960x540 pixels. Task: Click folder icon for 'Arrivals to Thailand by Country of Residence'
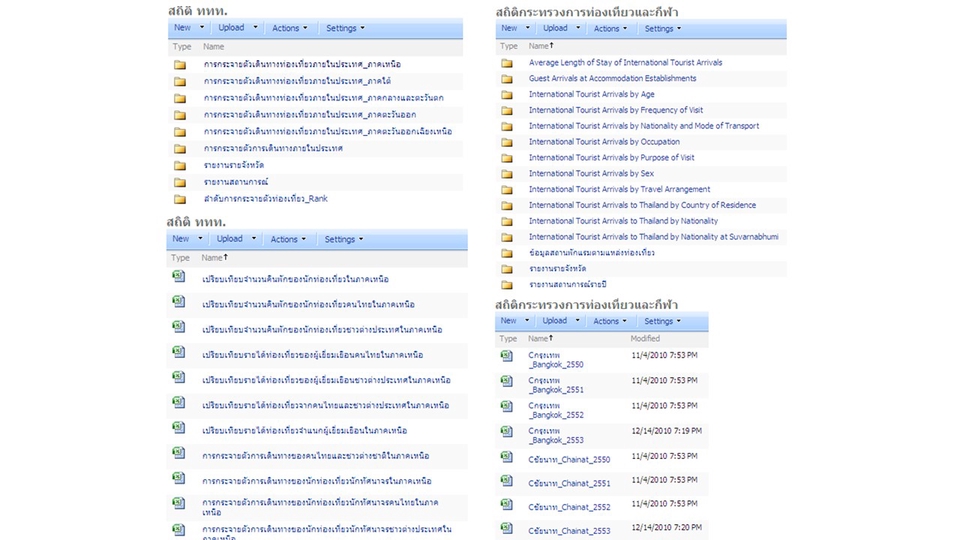click(507, 206)
